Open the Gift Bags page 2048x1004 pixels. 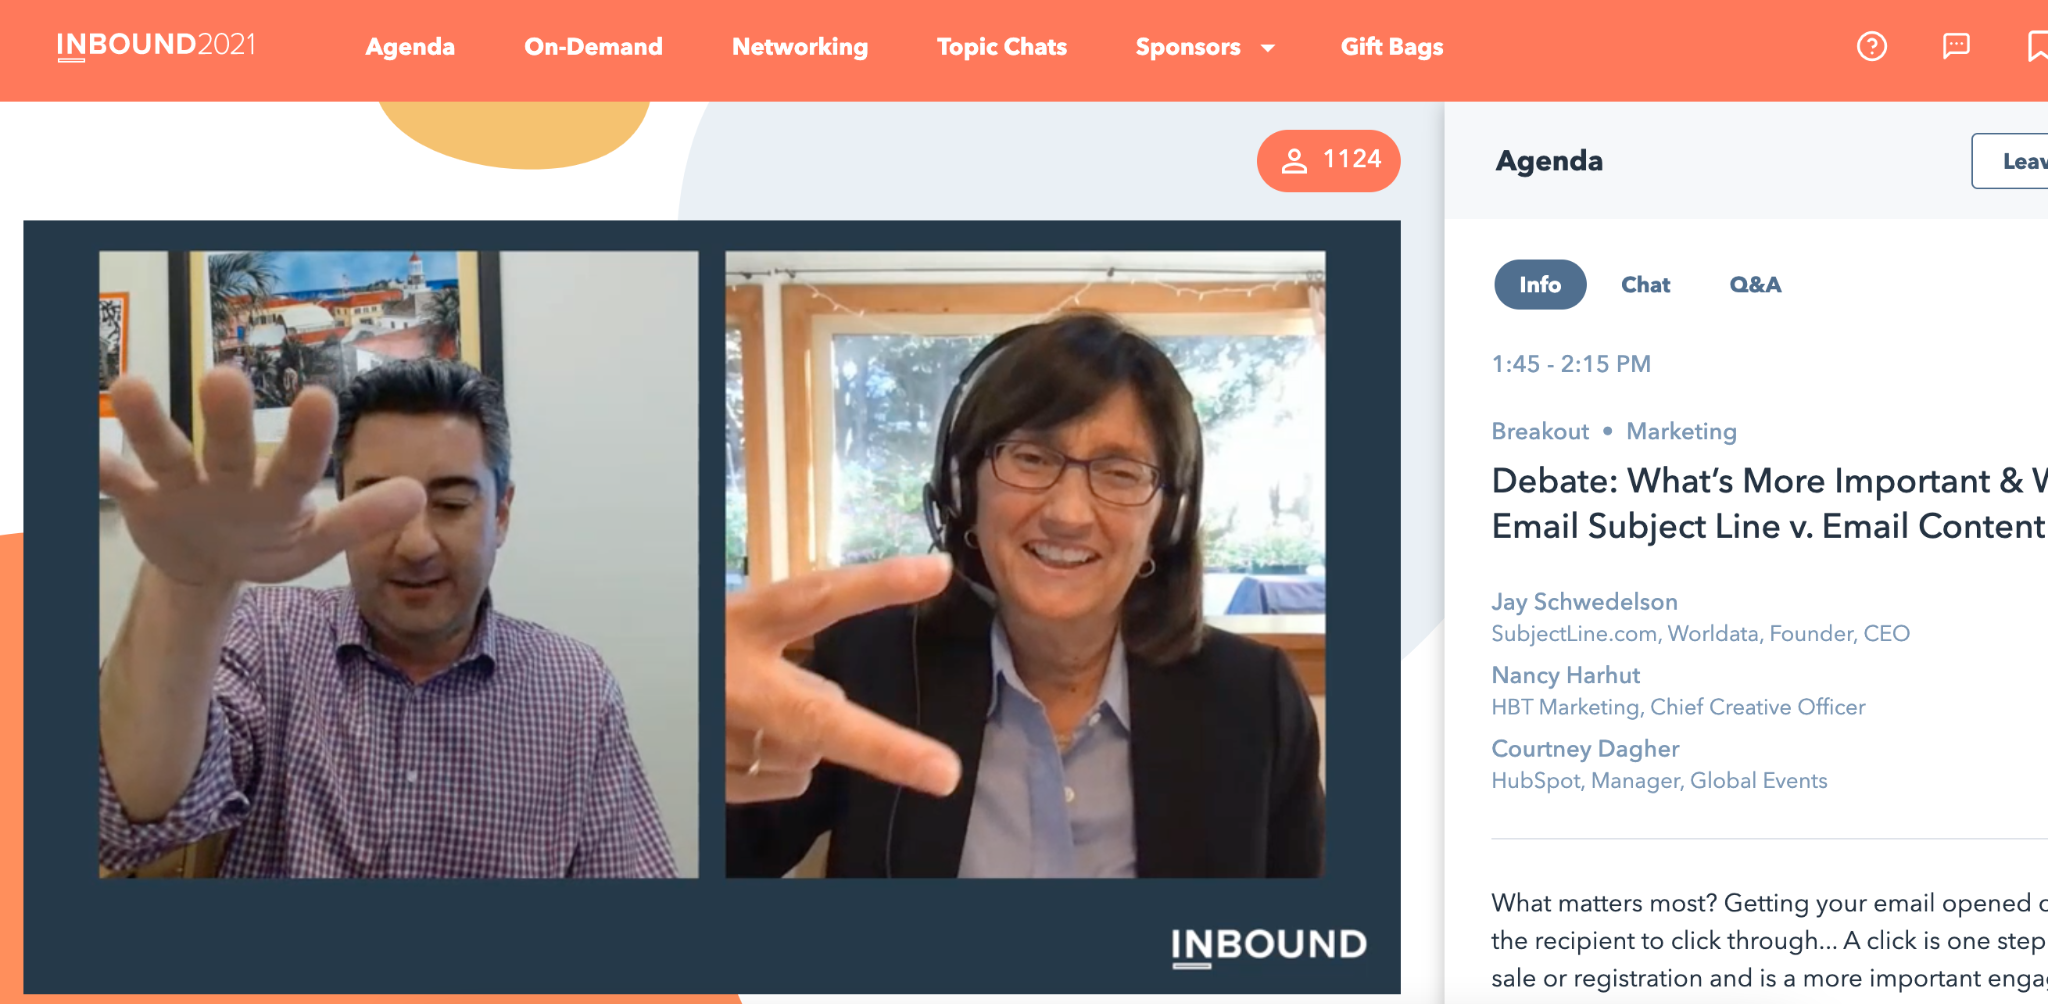pyautogui.click(x=1392, y=47)
